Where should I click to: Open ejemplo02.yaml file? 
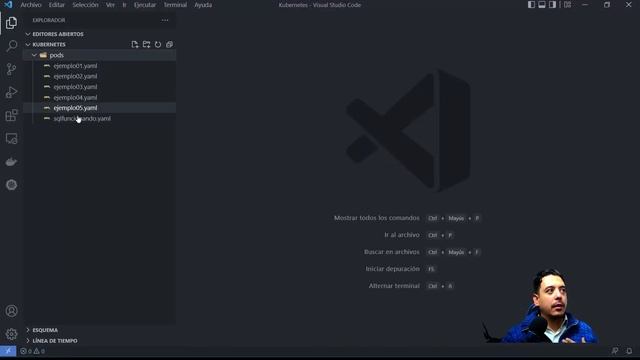tap(100, 76)
